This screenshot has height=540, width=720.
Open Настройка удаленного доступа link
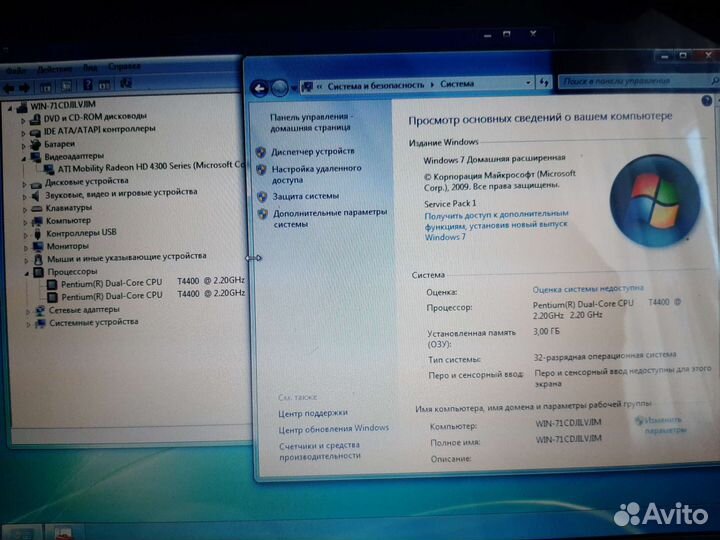coord(317,174)
